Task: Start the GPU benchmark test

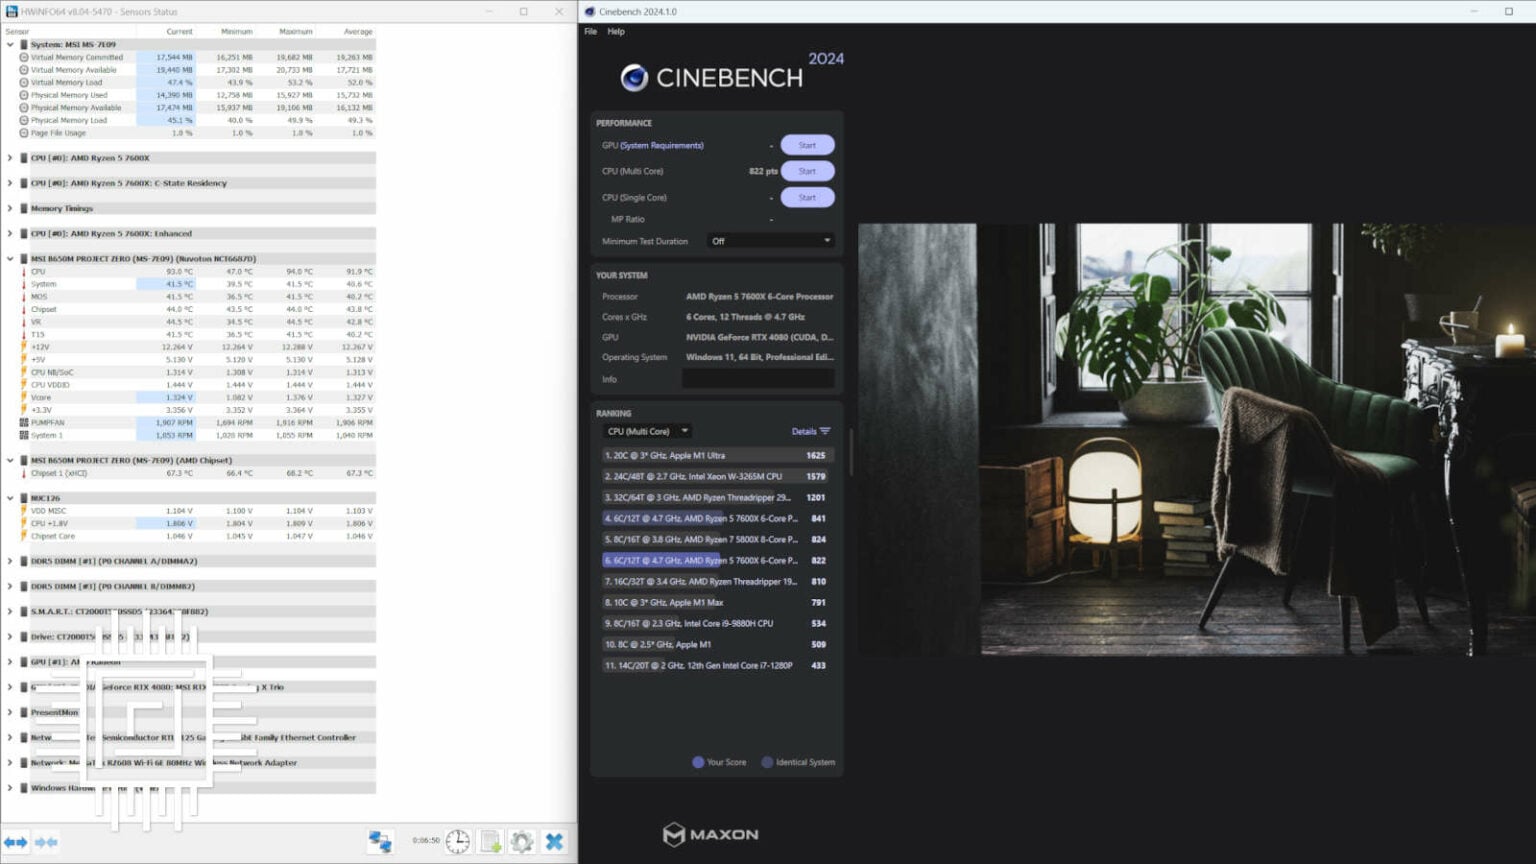Action: (807, 145)
